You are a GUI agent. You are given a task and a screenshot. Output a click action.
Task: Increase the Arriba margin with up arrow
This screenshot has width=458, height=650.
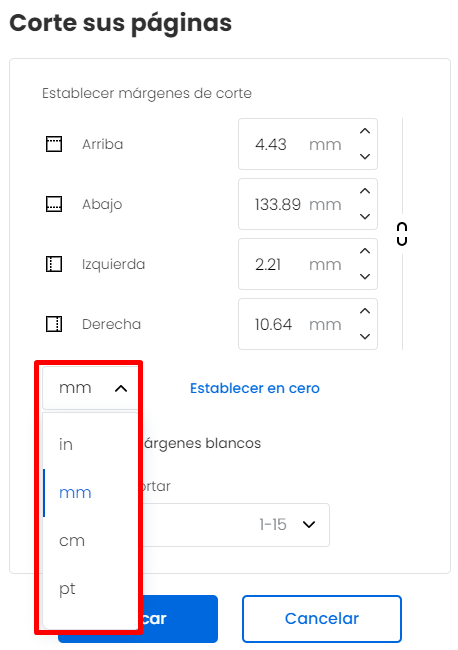365,131
